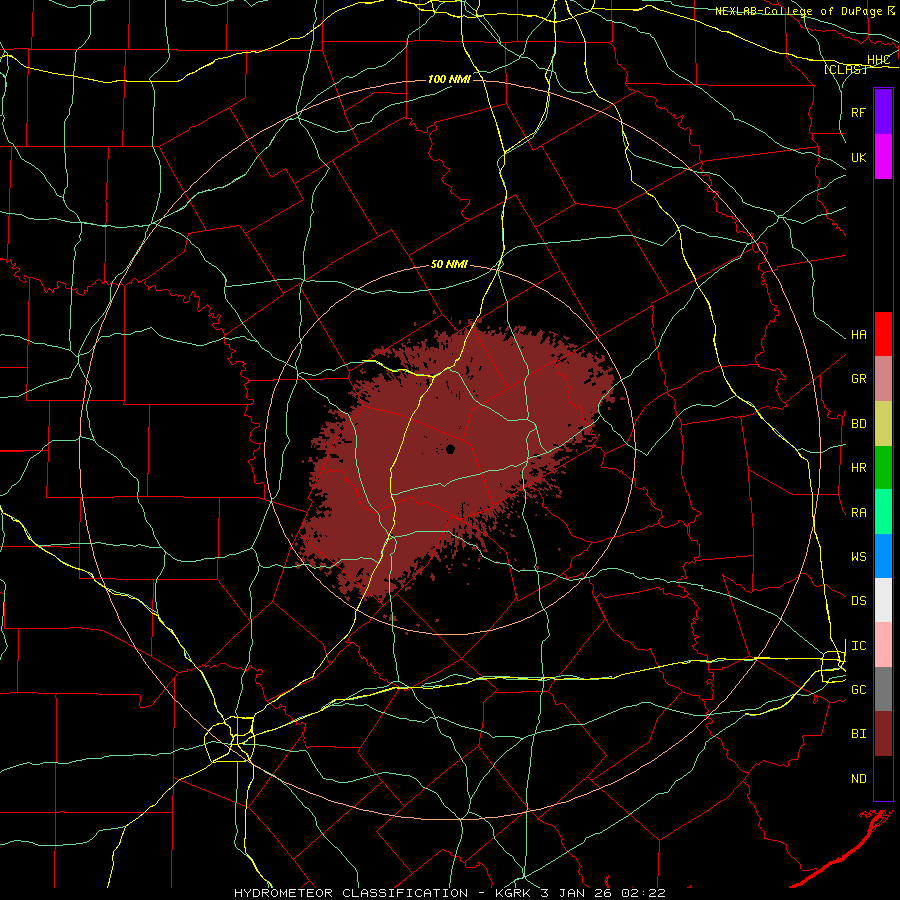The image size is (900, 900).
Task: Click the ND legend label
Action: tap(859, 779)
